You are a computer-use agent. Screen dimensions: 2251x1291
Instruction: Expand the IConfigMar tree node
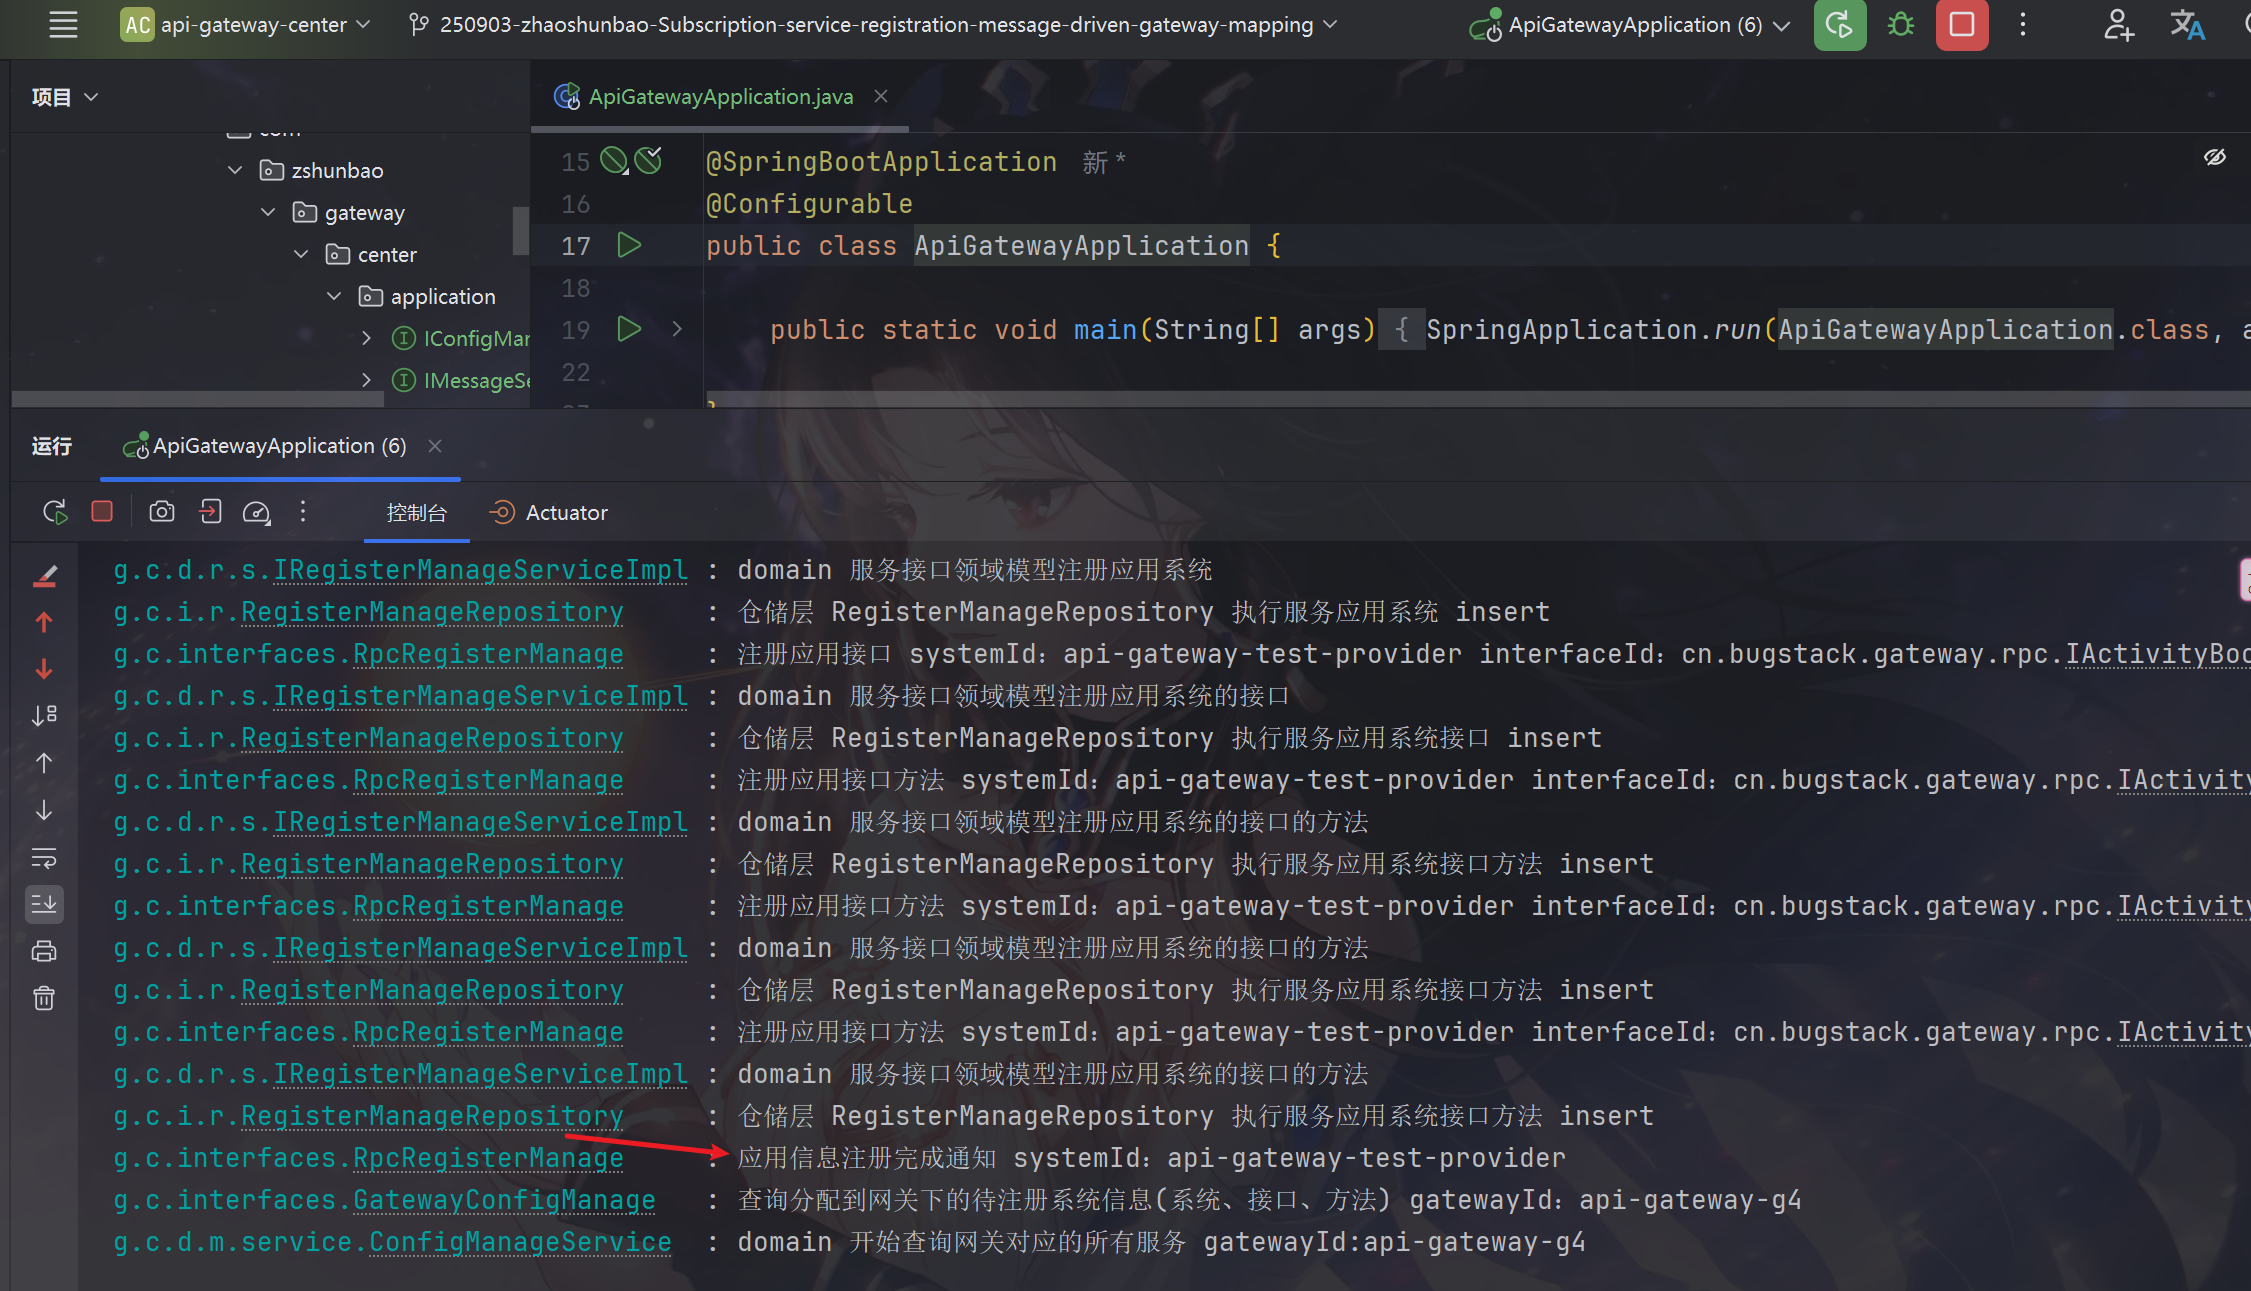pyautogui.click(x=367, y=338)
